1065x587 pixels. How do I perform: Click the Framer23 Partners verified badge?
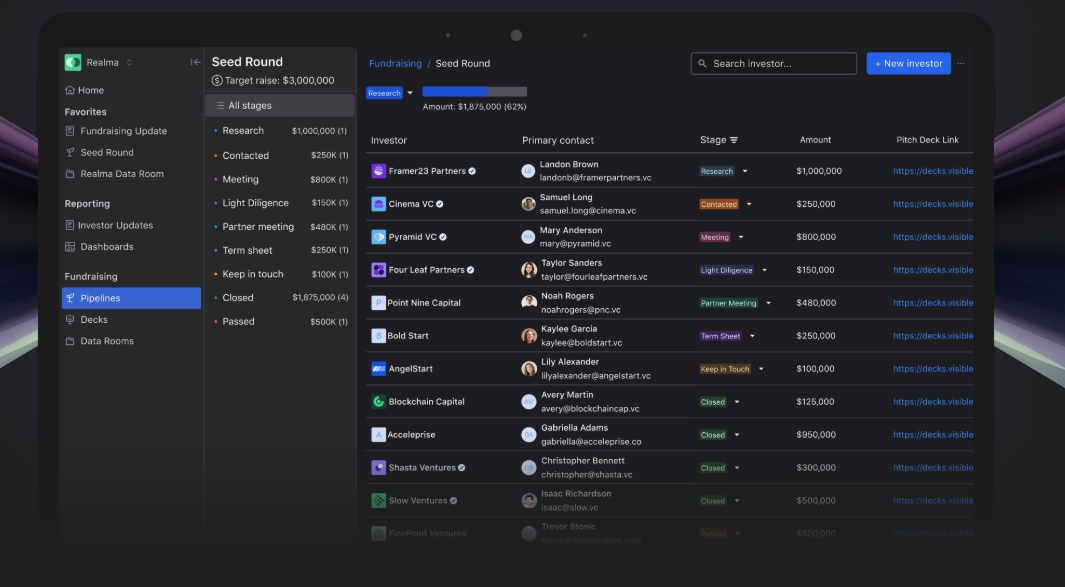[x=472, y=171]
